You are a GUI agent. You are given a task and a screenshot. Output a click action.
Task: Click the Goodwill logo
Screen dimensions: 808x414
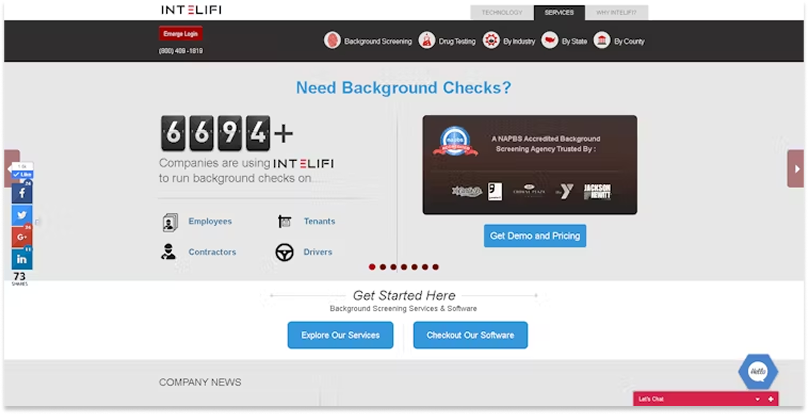tap(495, 191)
